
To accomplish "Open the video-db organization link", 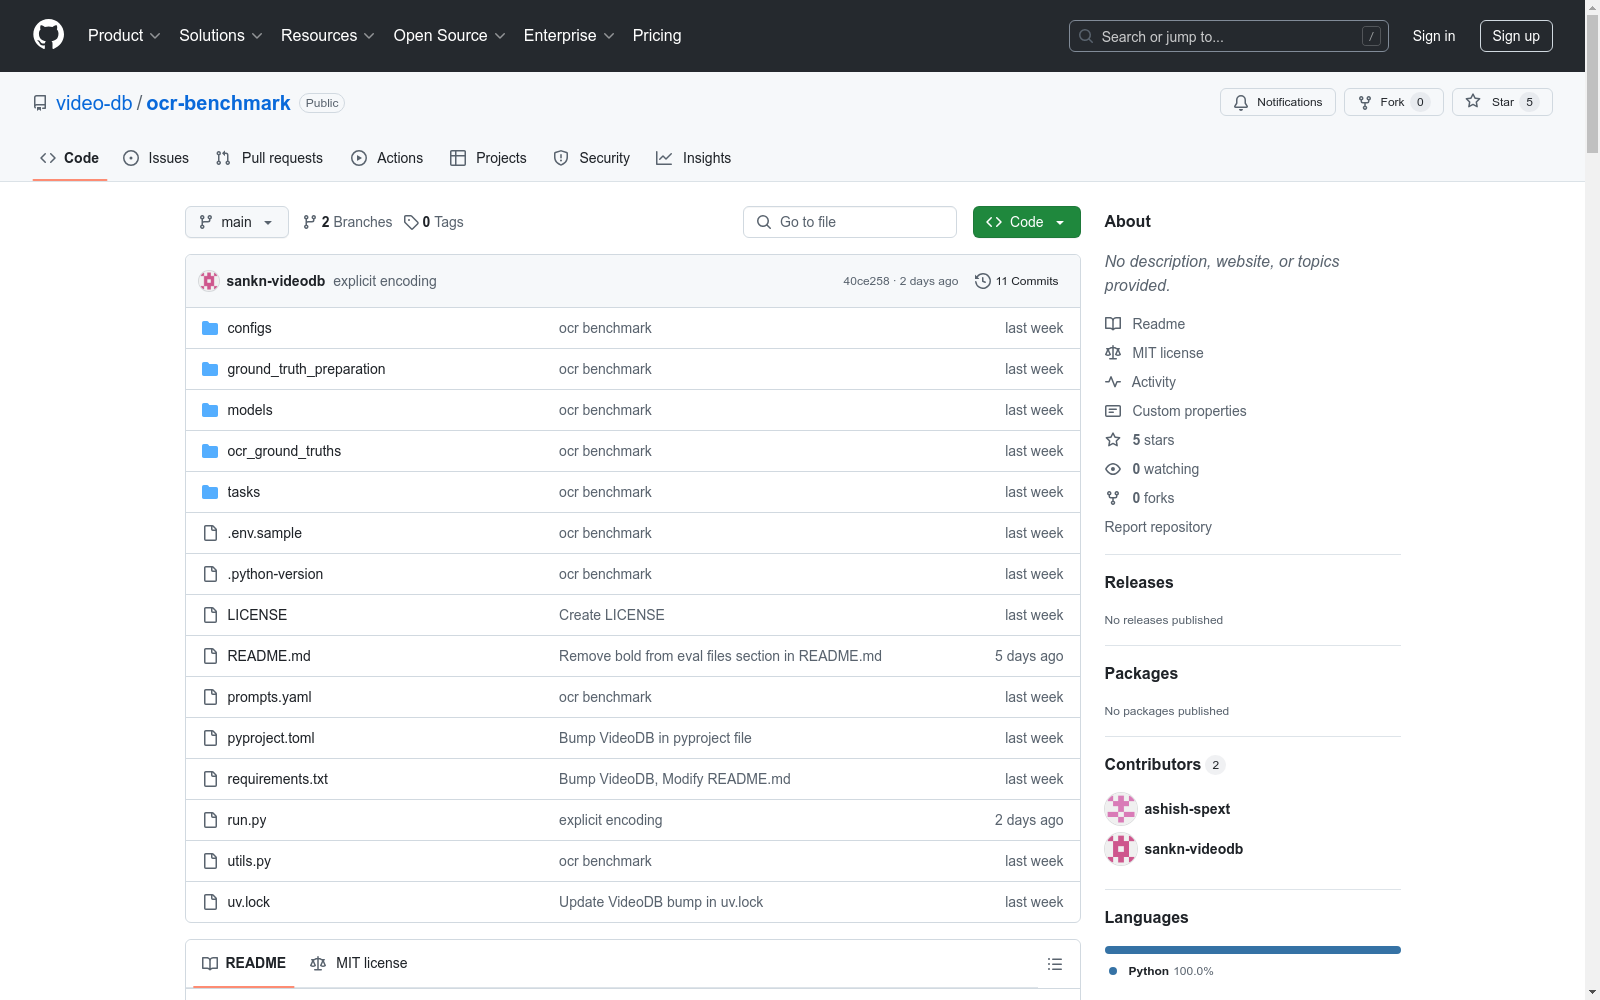I will point(94,103).
